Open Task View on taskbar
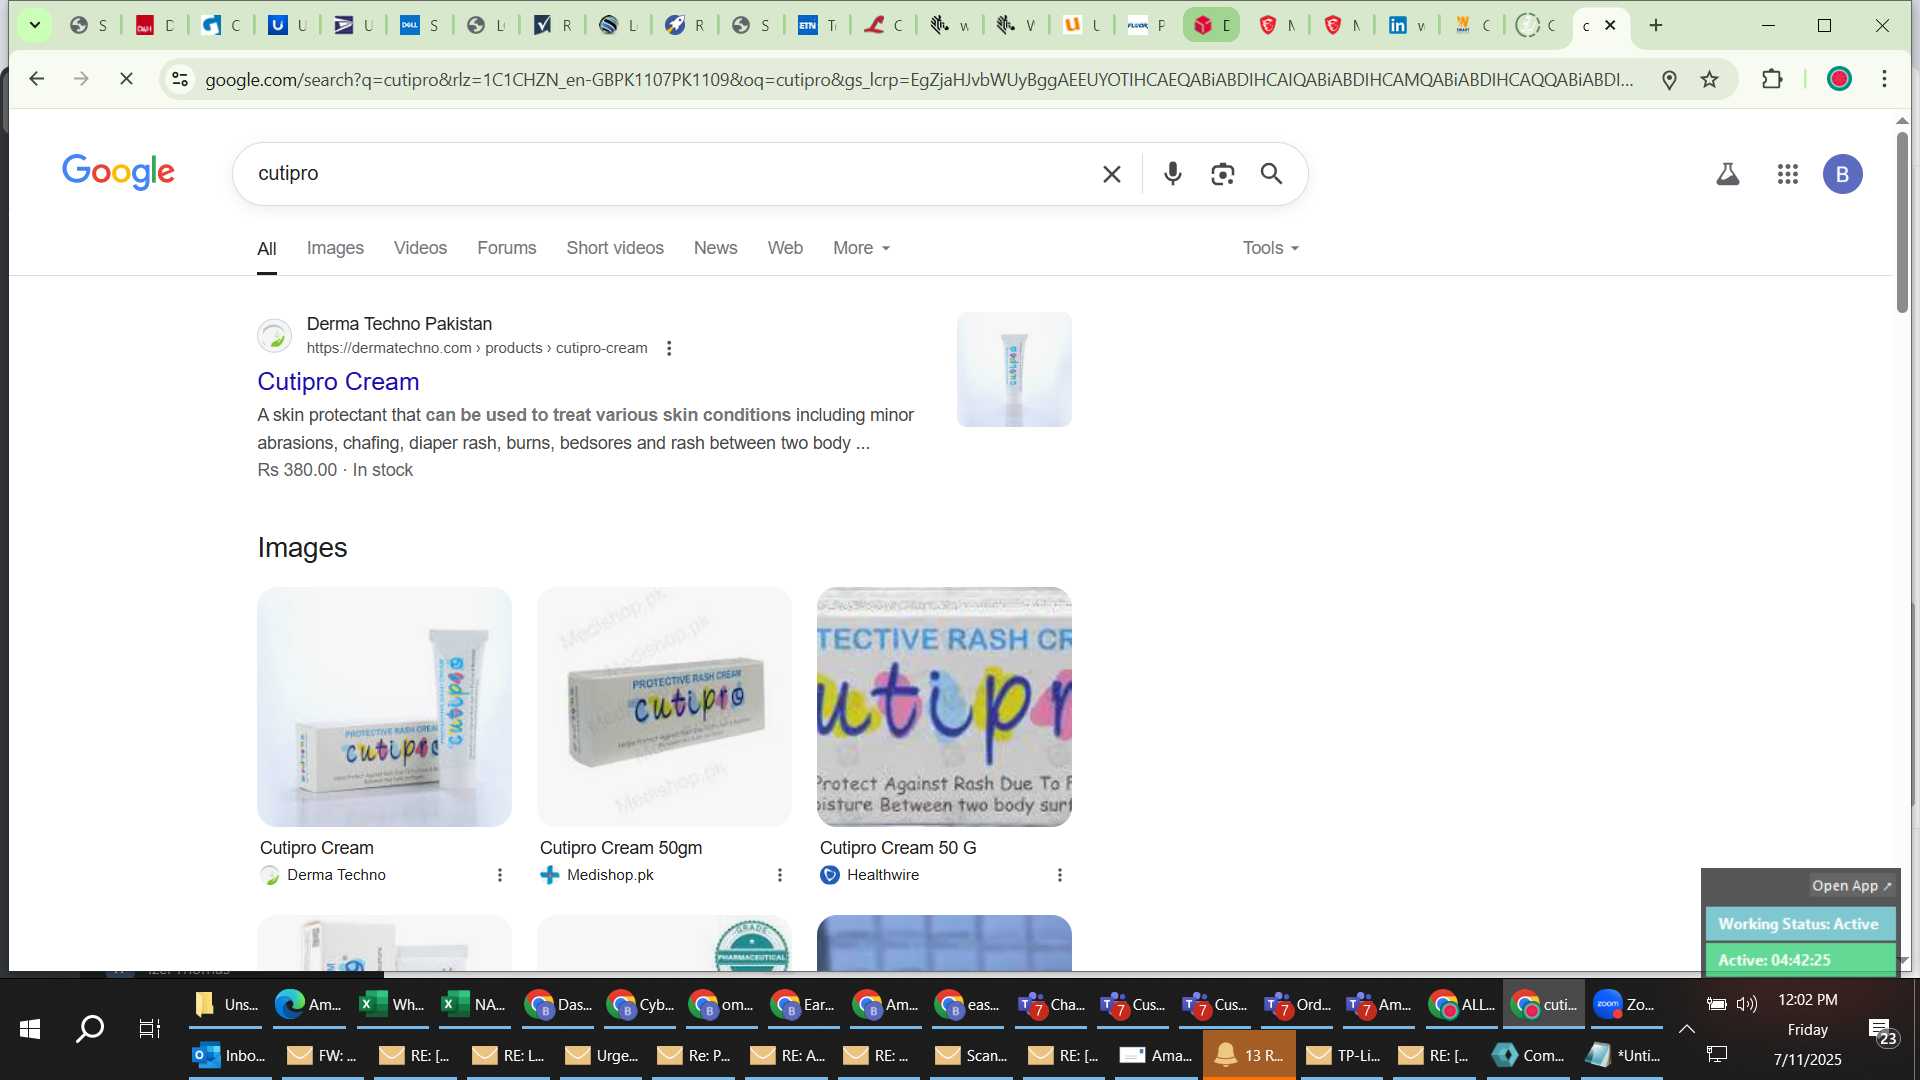The width and height of the screenshot is (1920, 1080). click(150, 1029)
